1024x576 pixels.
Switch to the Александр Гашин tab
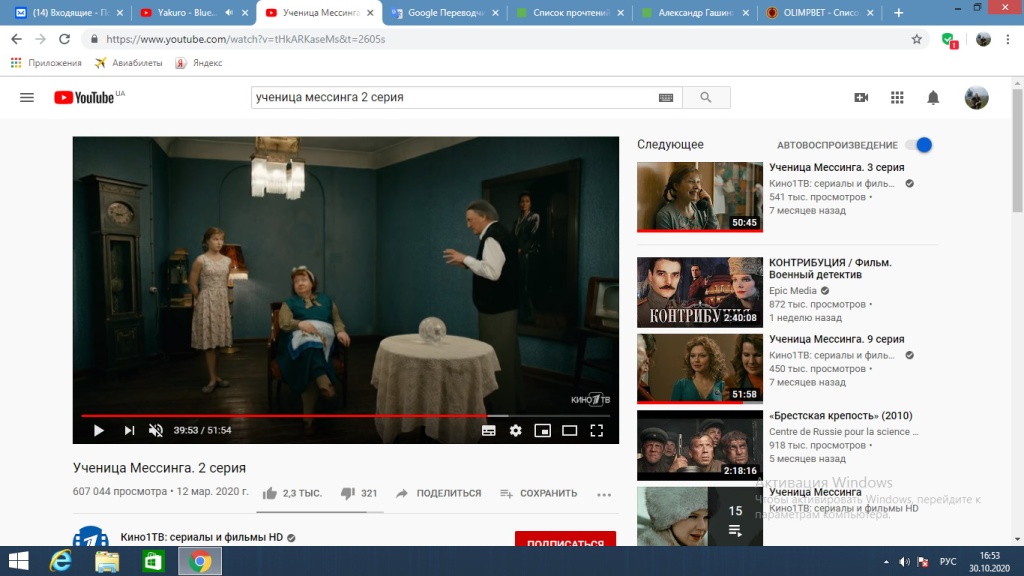click(695, 12)
